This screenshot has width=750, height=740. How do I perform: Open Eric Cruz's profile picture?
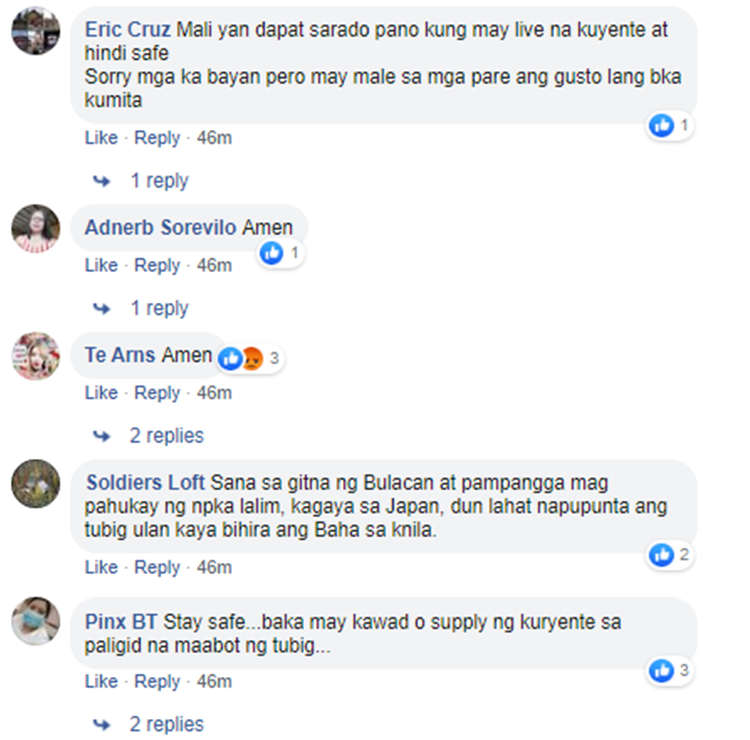36,31
